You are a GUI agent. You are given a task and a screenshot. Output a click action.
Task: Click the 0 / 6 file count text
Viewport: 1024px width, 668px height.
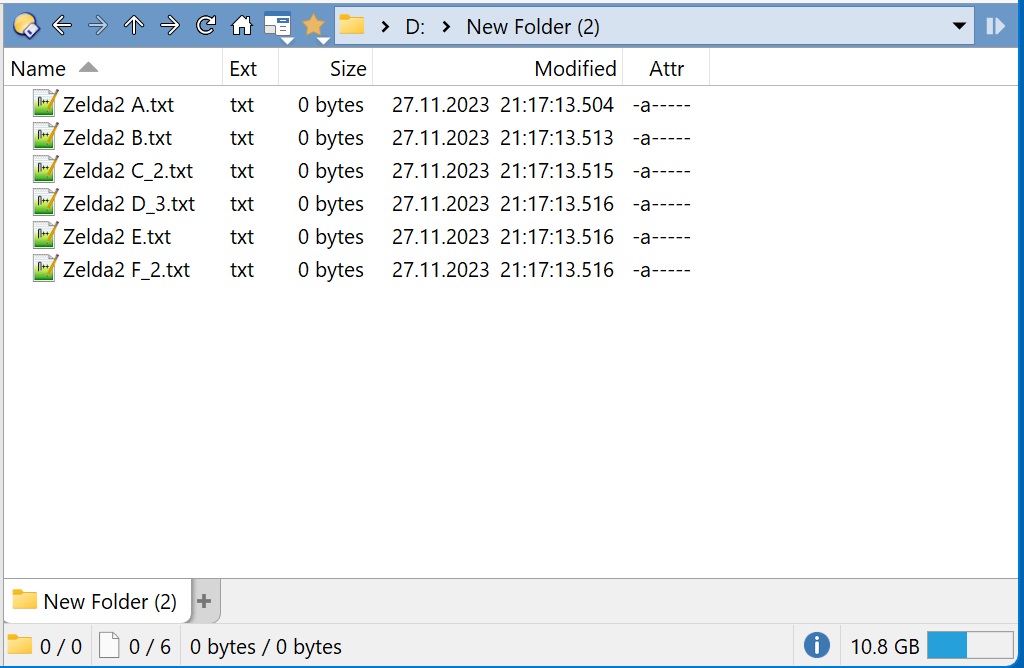150,646
